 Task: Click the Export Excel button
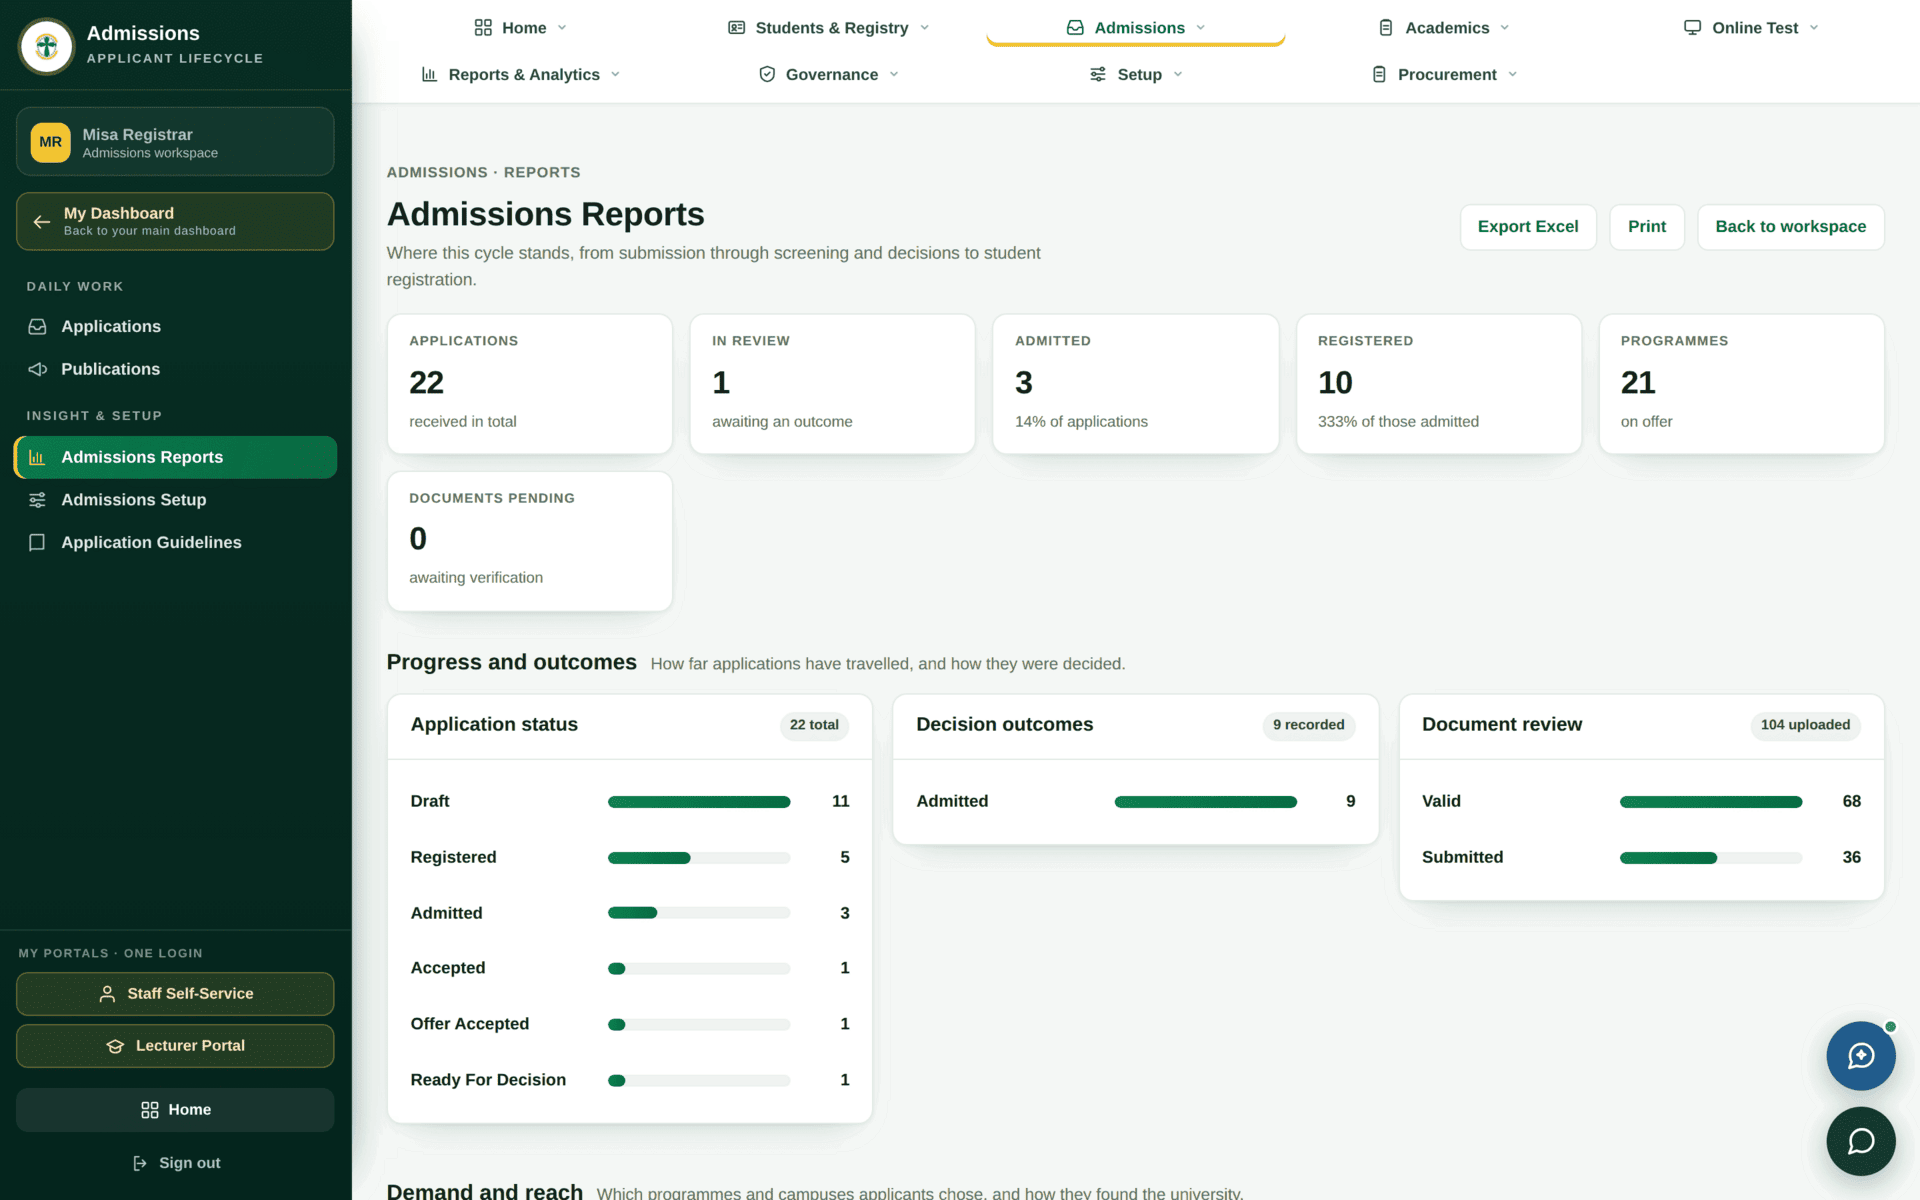[x=1528, y=227]
